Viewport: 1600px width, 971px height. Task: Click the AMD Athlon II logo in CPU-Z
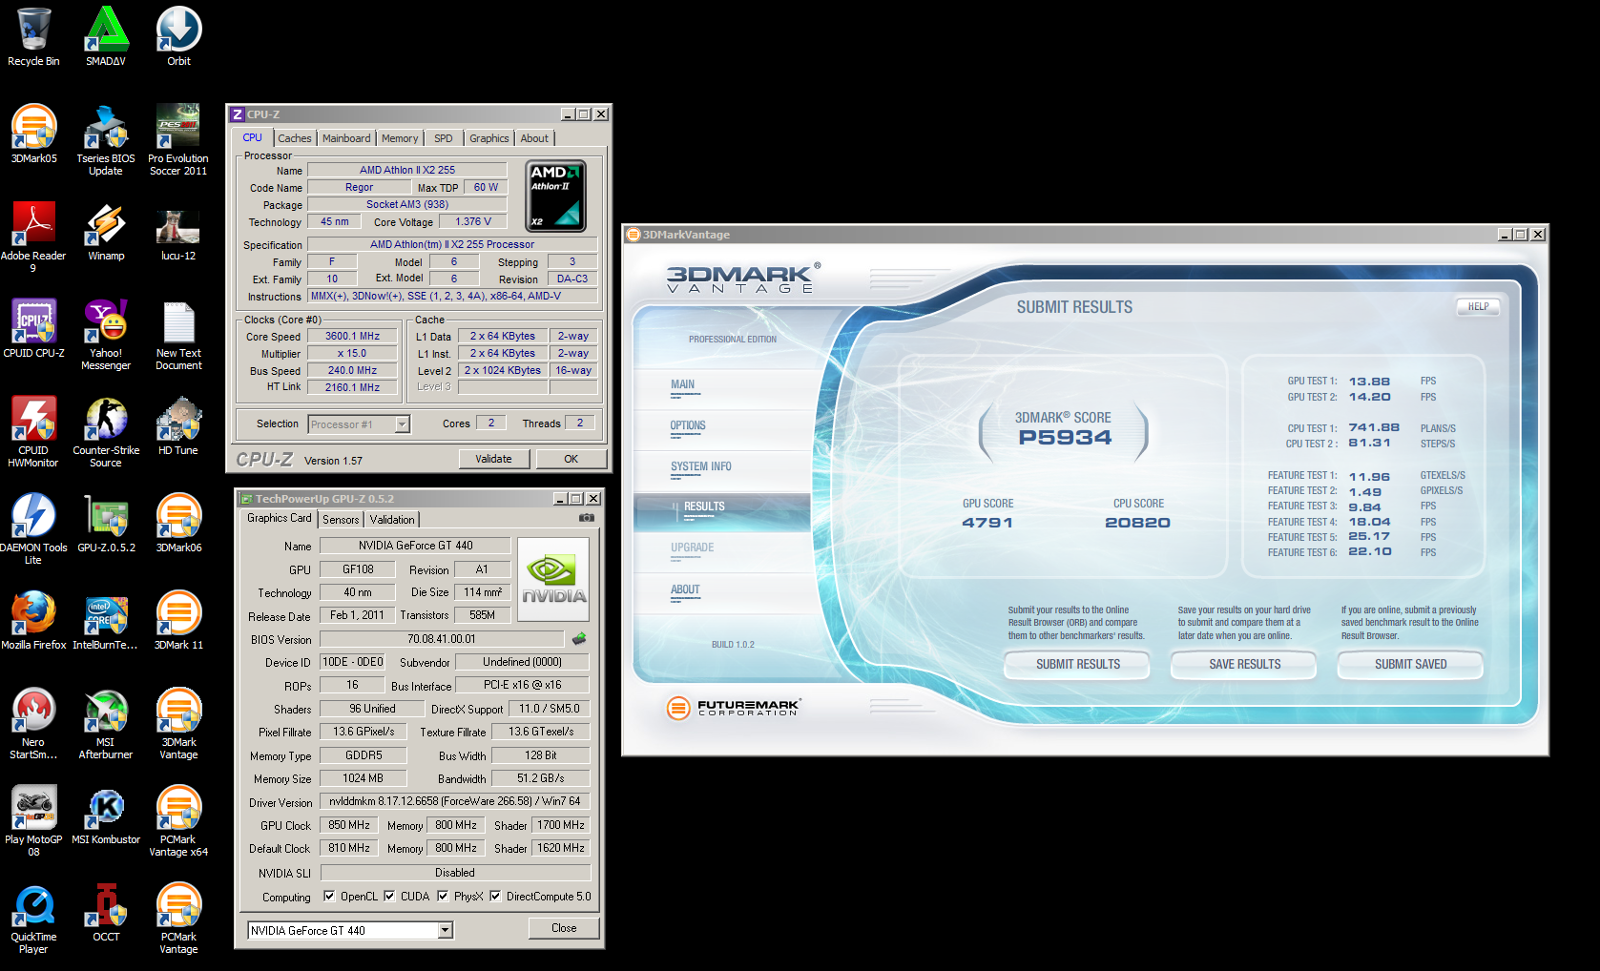(556, 197)
